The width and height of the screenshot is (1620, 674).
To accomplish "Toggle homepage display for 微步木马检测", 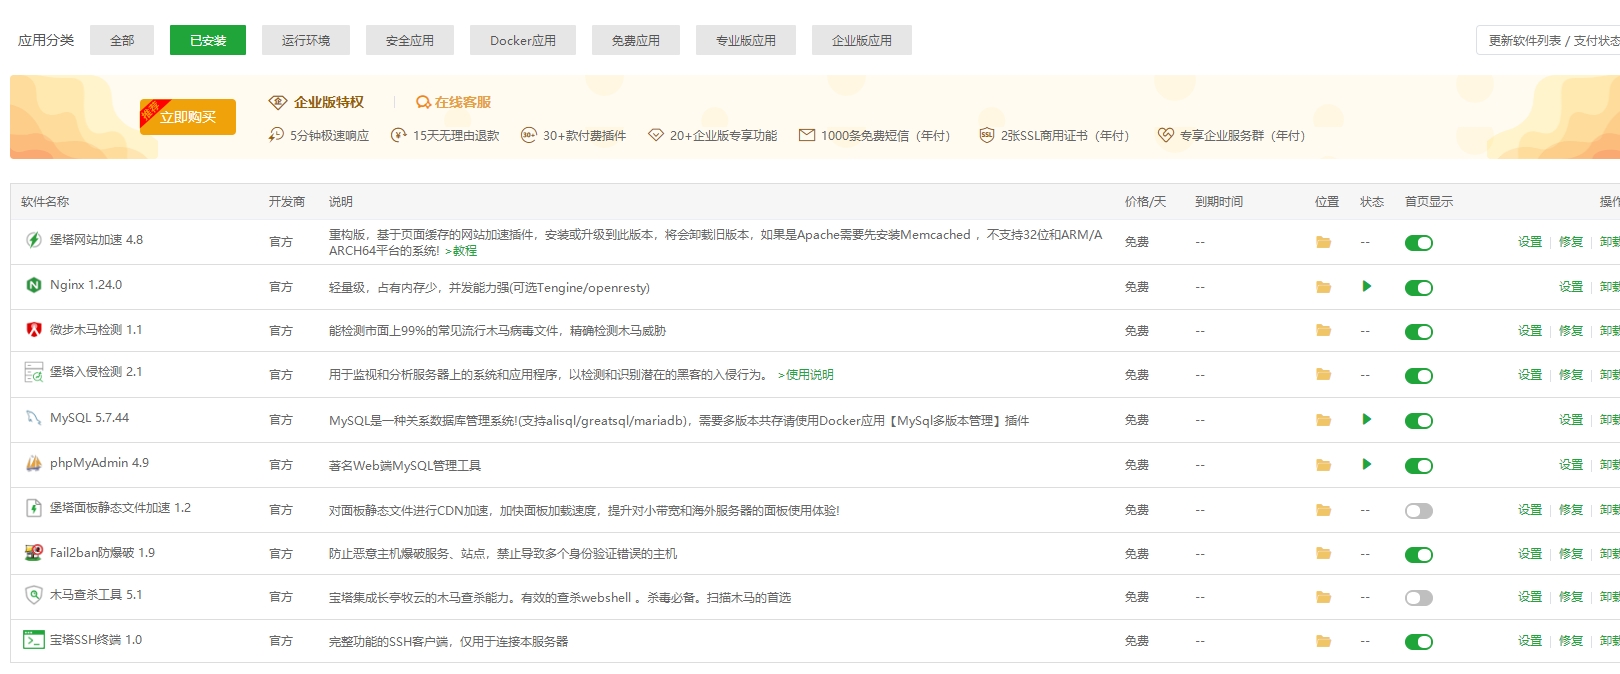I will pyautogui.click(x=1418, y=332).
